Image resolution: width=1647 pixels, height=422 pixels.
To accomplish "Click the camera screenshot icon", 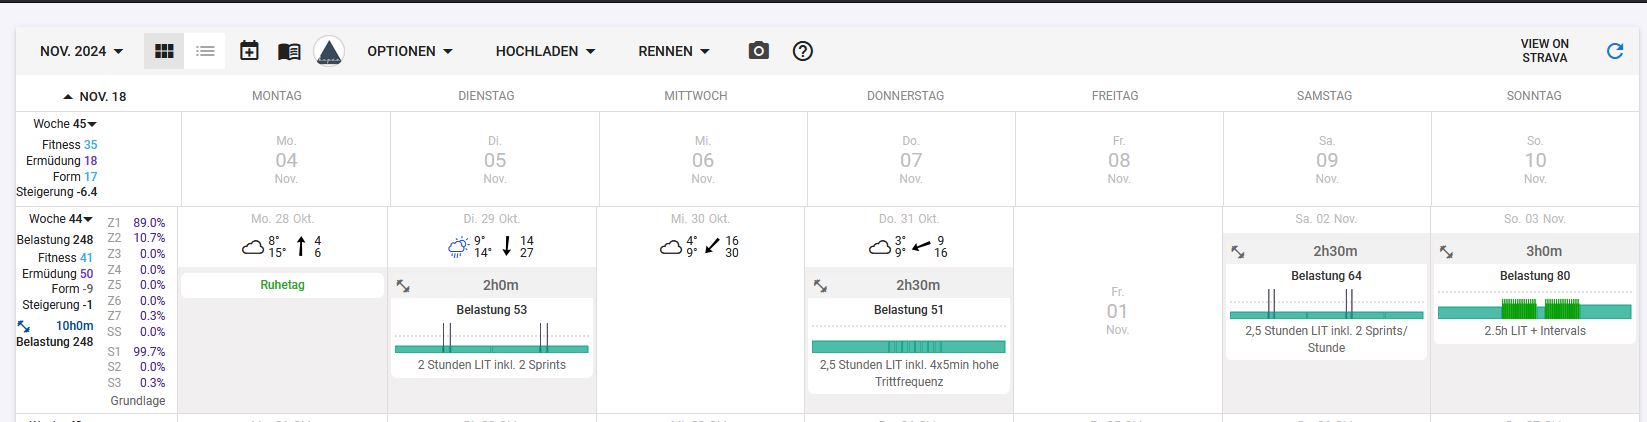I will (x=759, y=51).
